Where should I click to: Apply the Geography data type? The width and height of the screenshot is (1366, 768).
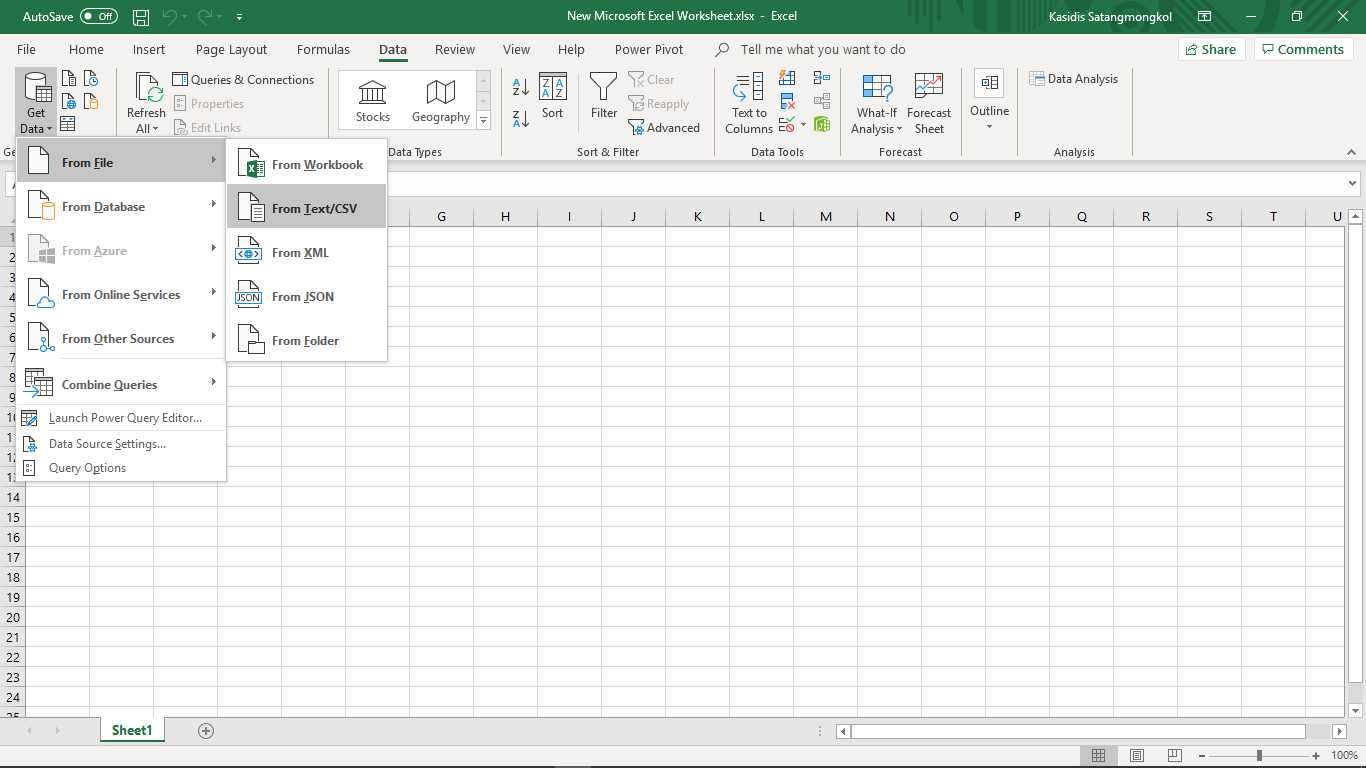coord(440,97)
